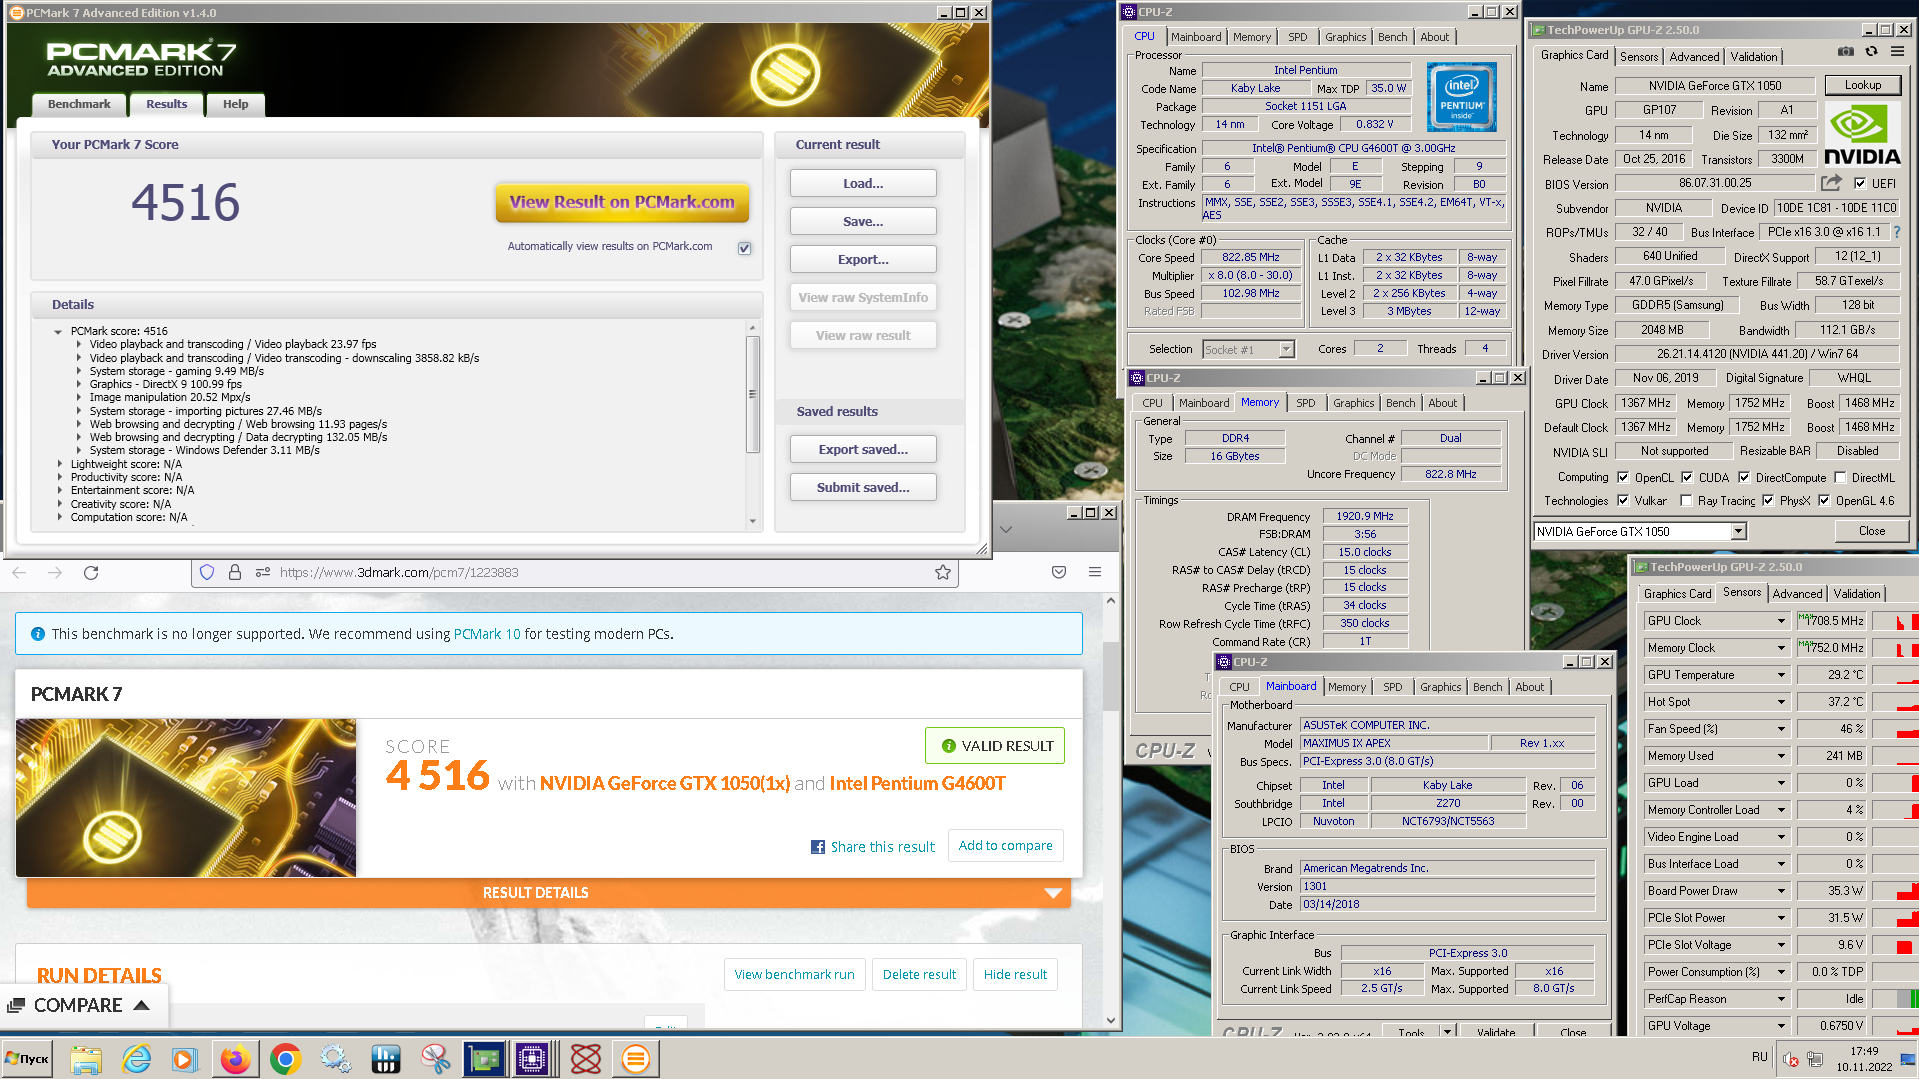The height and width of the screenshot is (1079, 1919).
Task: Click Add to compare button
Action: (1005, 846)
